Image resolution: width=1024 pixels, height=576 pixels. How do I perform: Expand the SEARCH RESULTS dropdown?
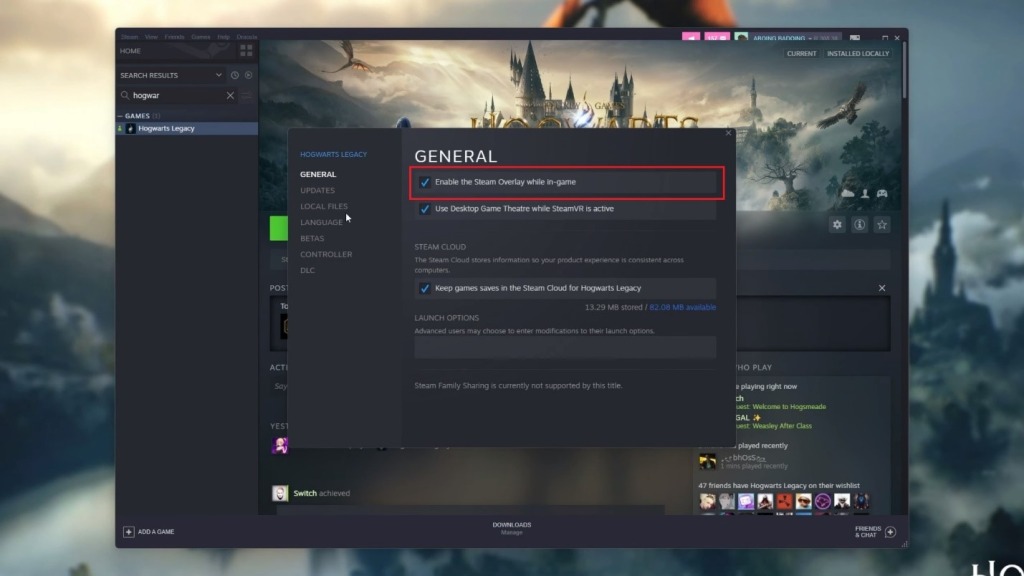click(219, 75)
